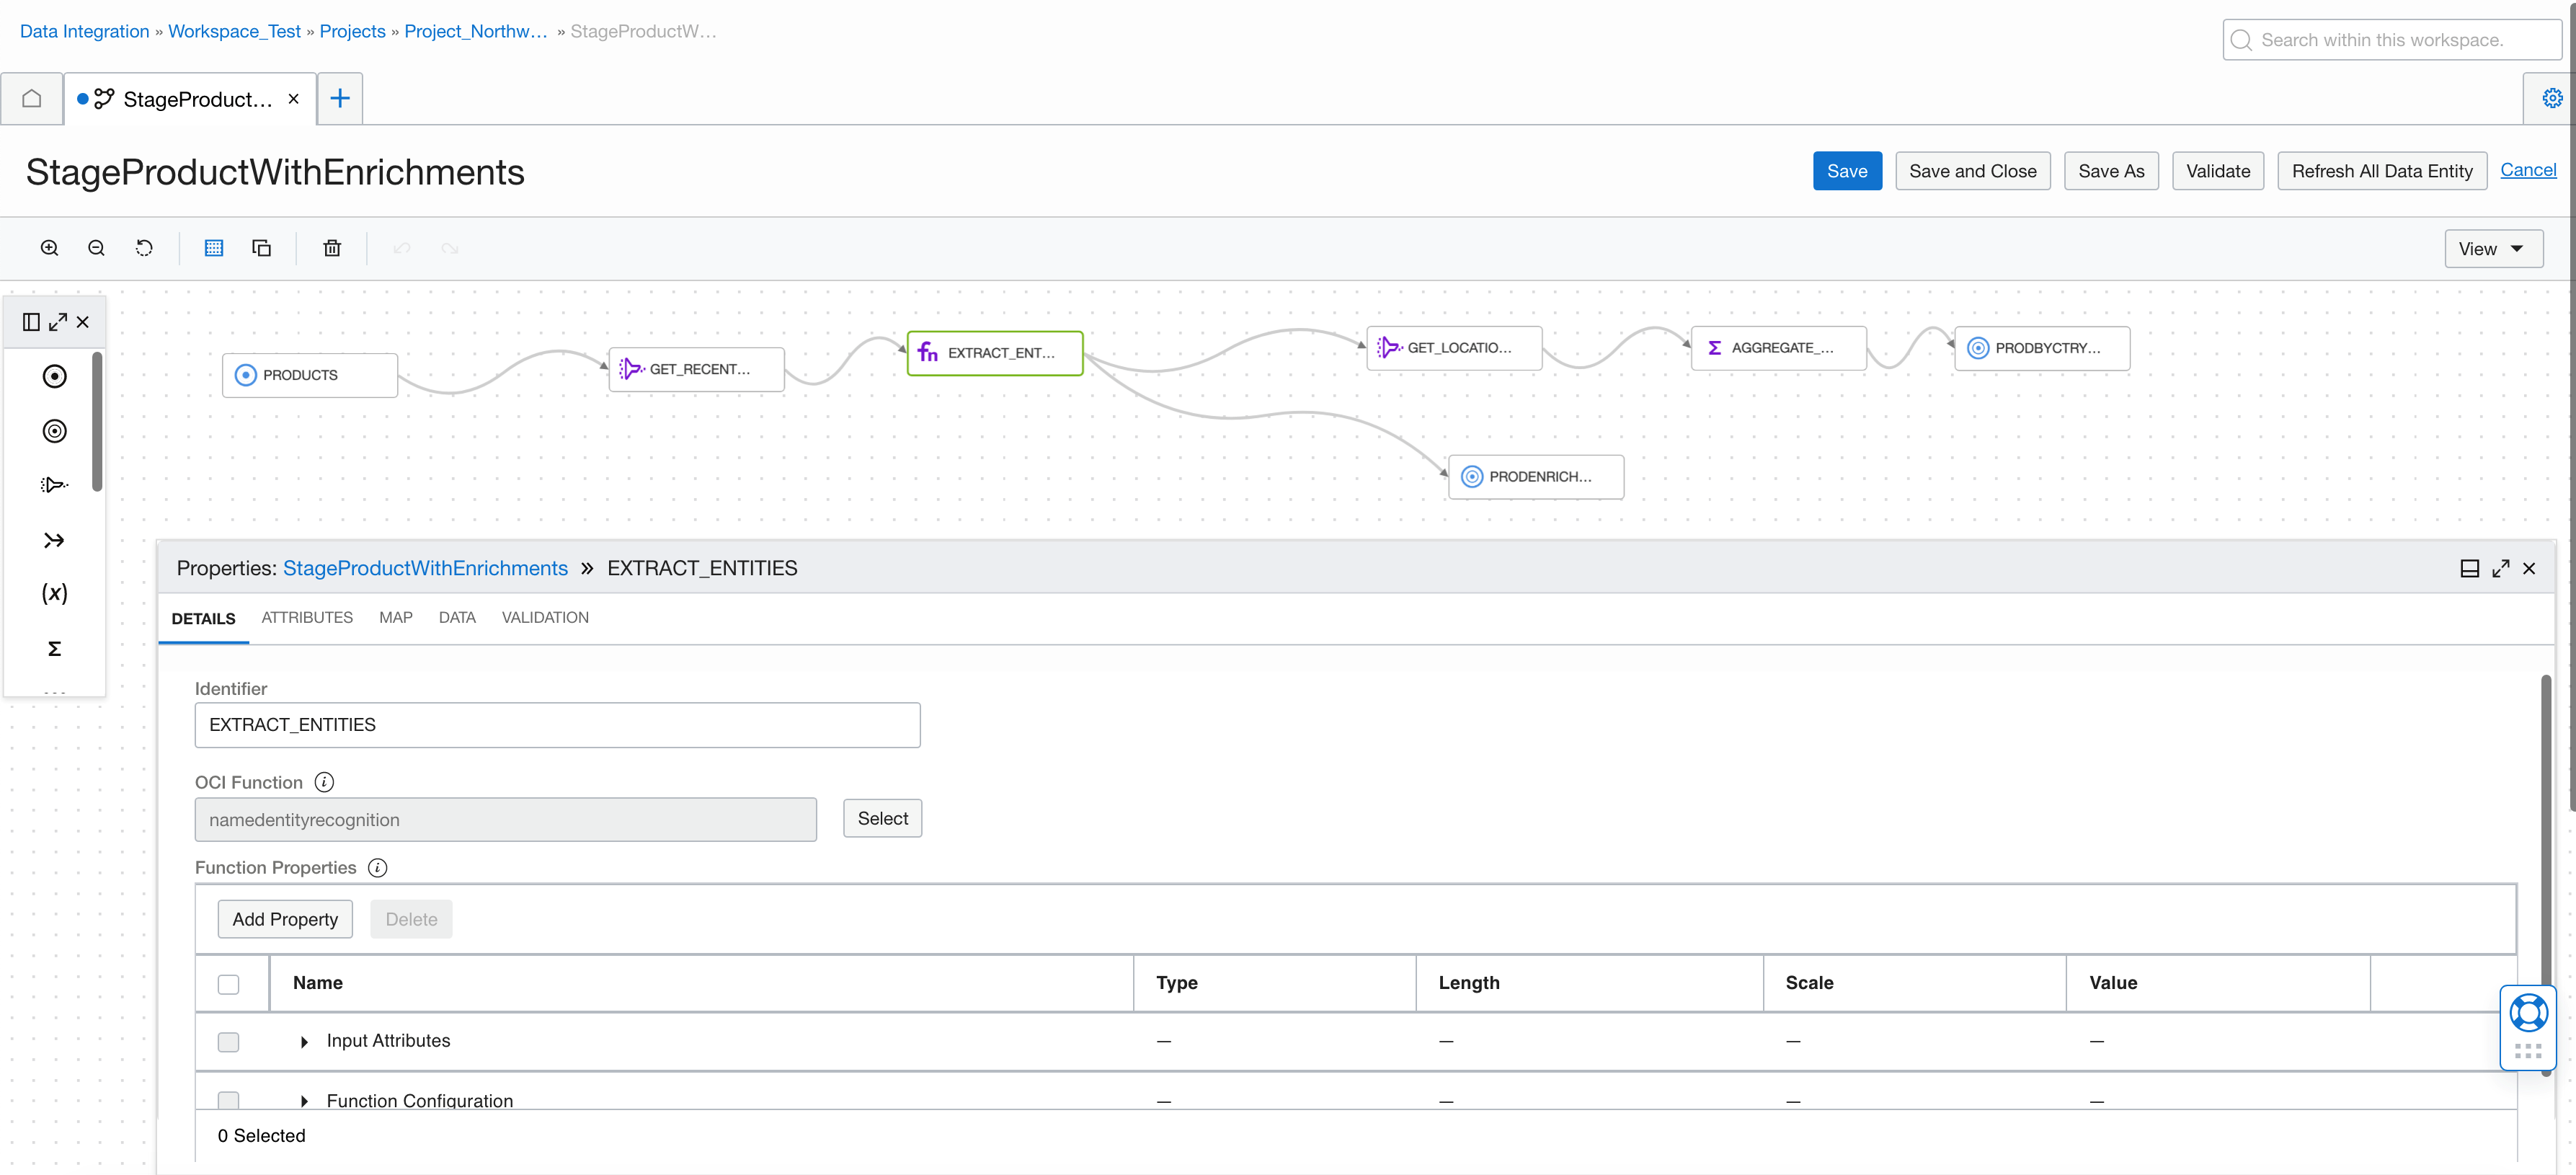Open the VALIDATION tab in Properties
The image size is (2576, 1175).
(545, 617)
